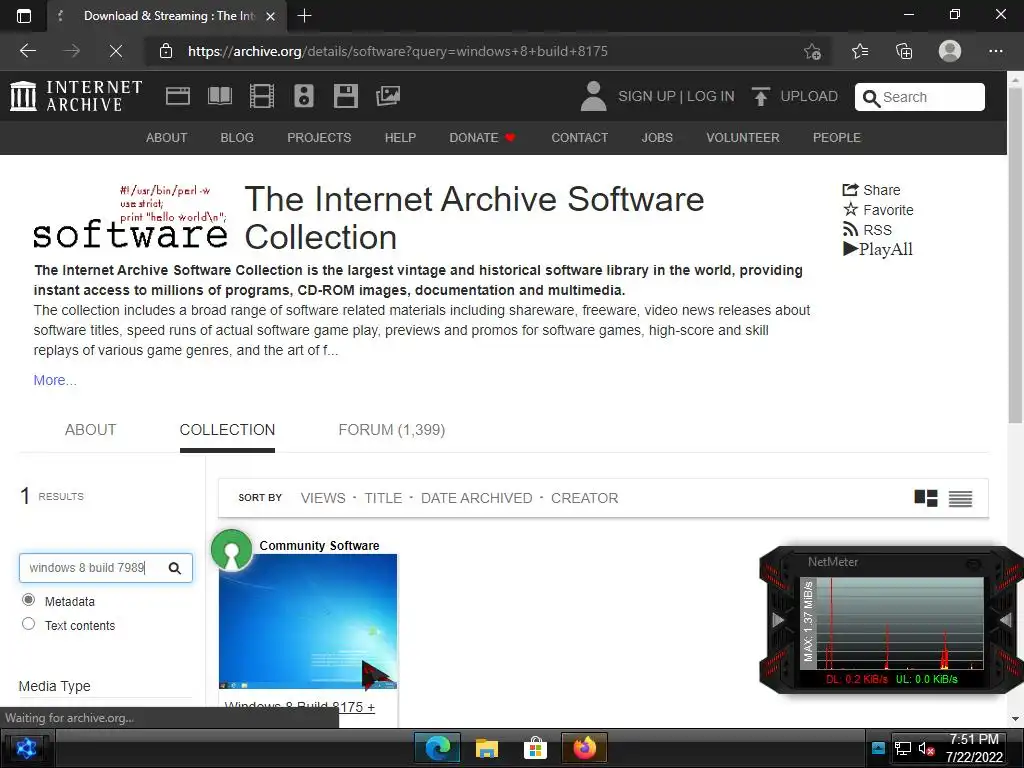This screenshot has height=768, width=1024.
Task: Open File Explorer from the taskbar
Action: [487, 748]
